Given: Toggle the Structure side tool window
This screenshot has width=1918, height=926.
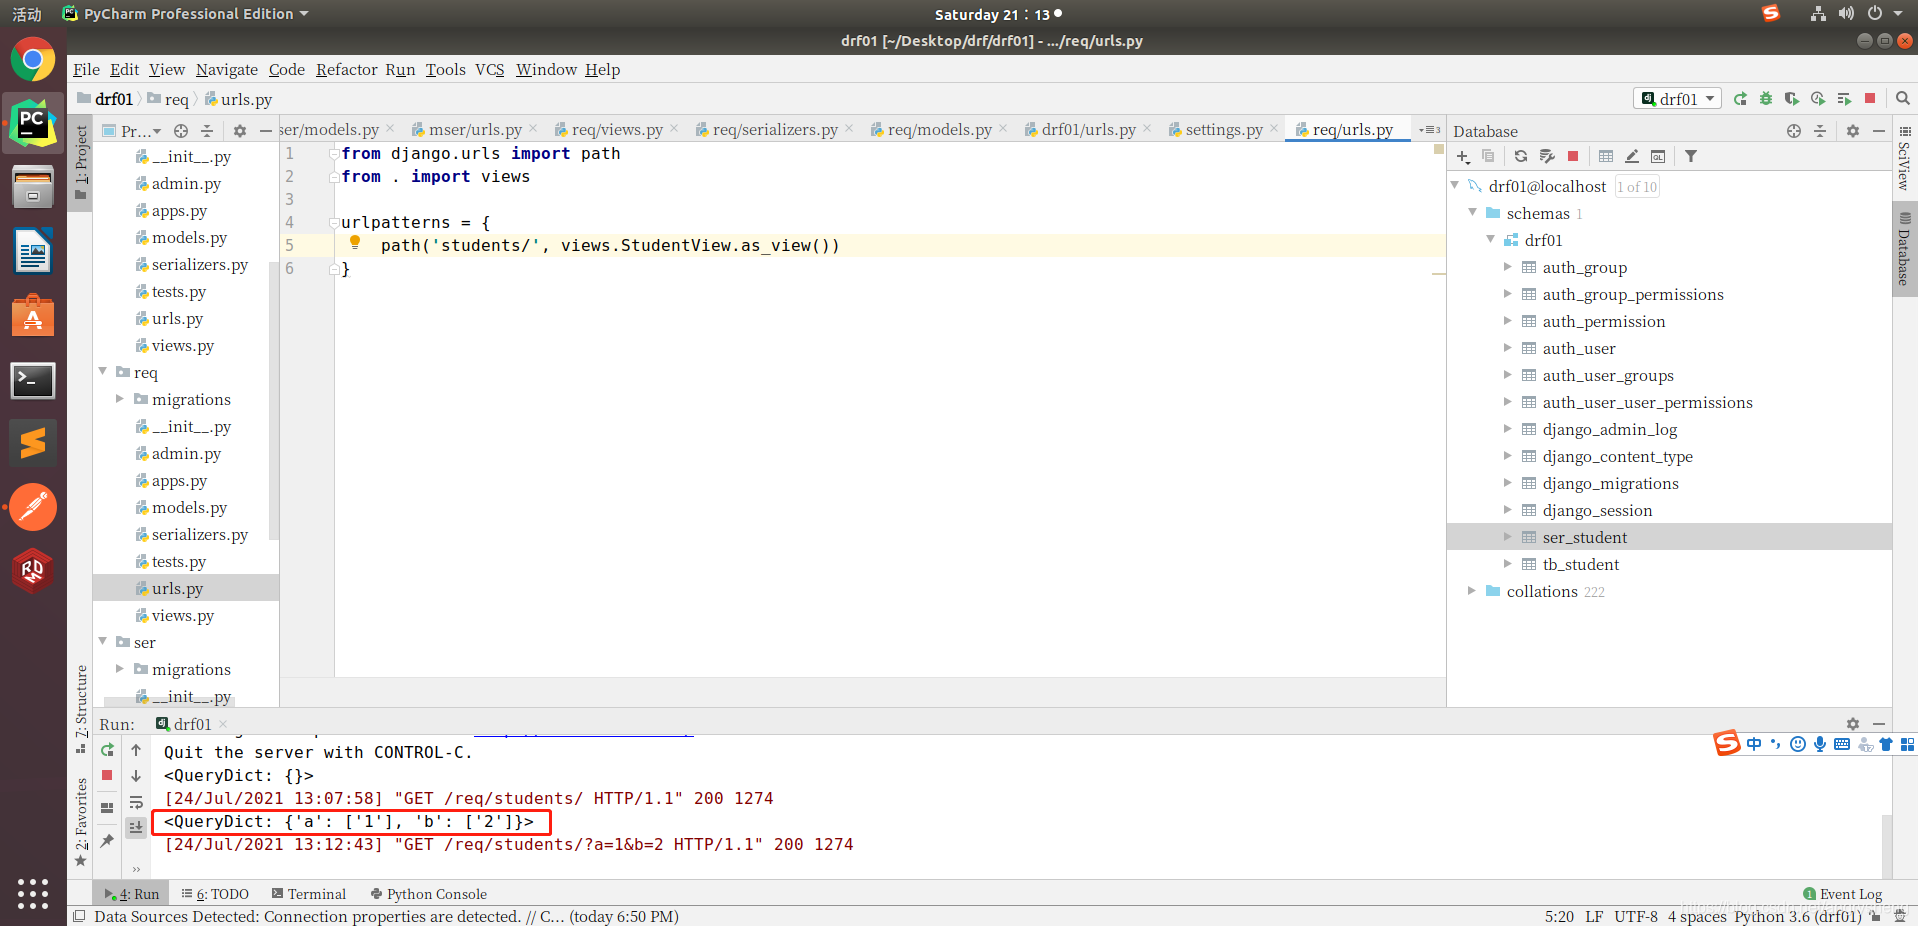Looking at the screenshot, I should tap(81, 709).
